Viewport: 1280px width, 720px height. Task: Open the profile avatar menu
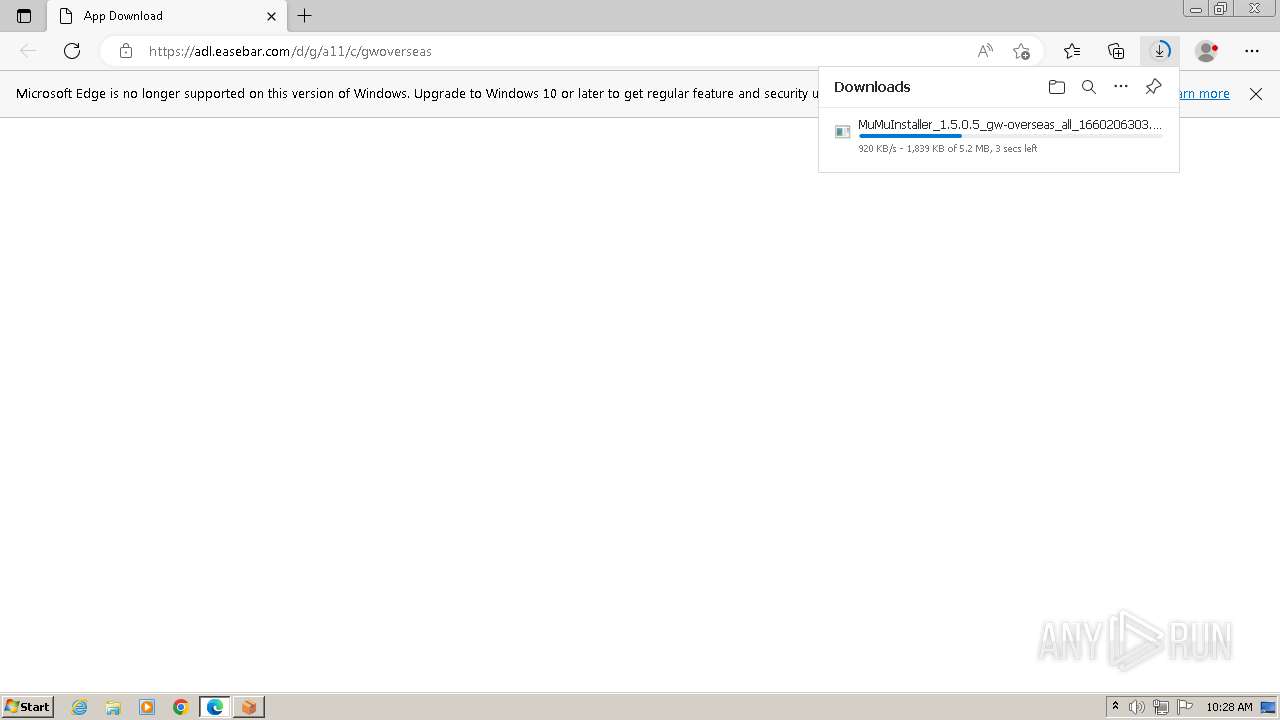click(1207, 51)
